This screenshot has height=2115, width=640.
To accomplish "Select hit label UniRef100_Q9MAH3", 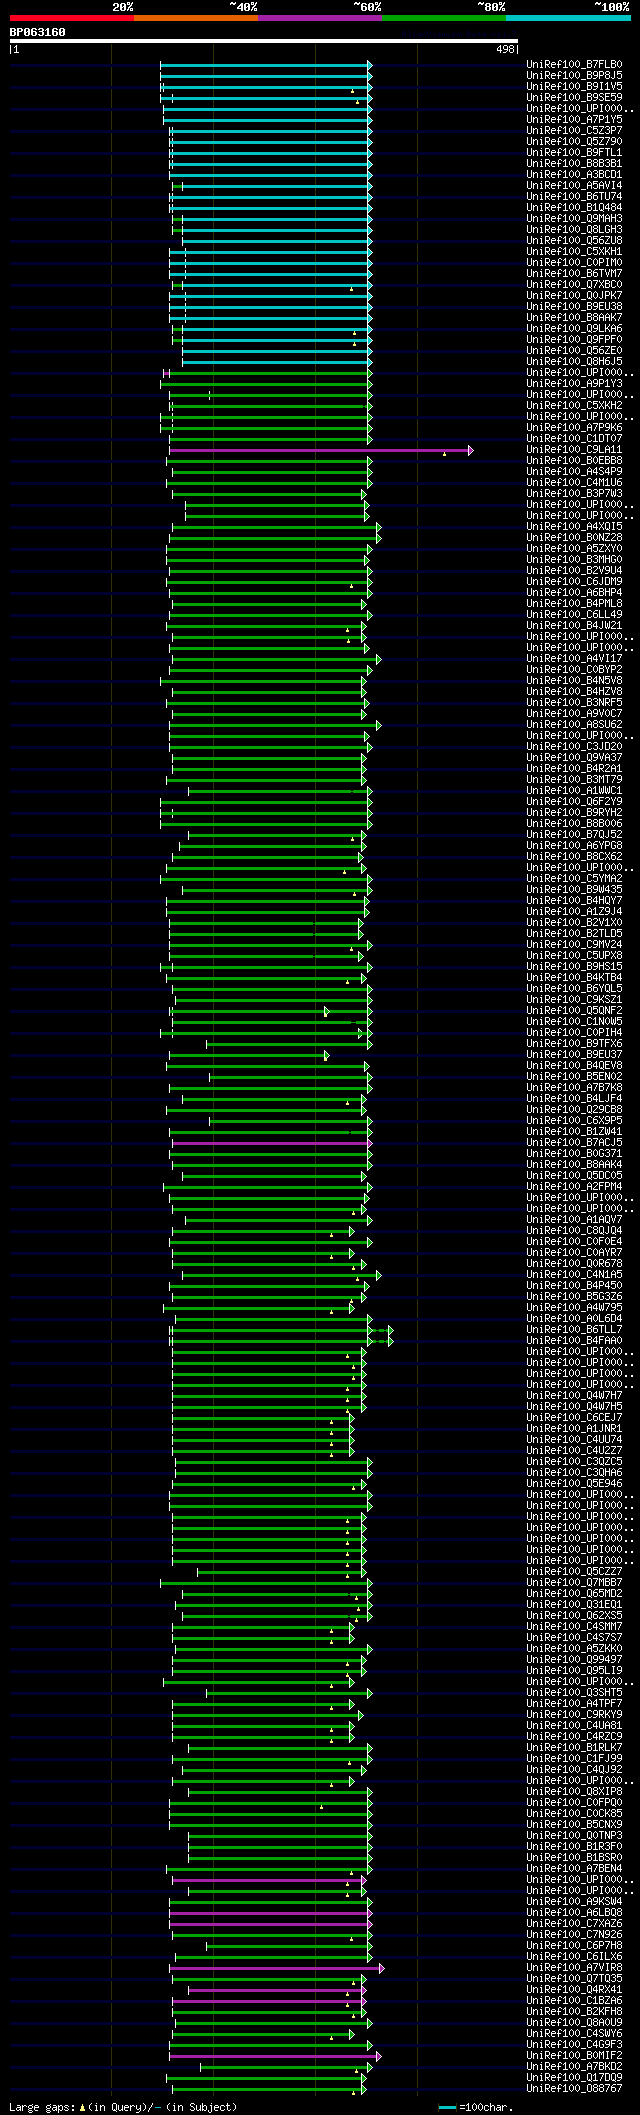I will (x=574, y=219).
